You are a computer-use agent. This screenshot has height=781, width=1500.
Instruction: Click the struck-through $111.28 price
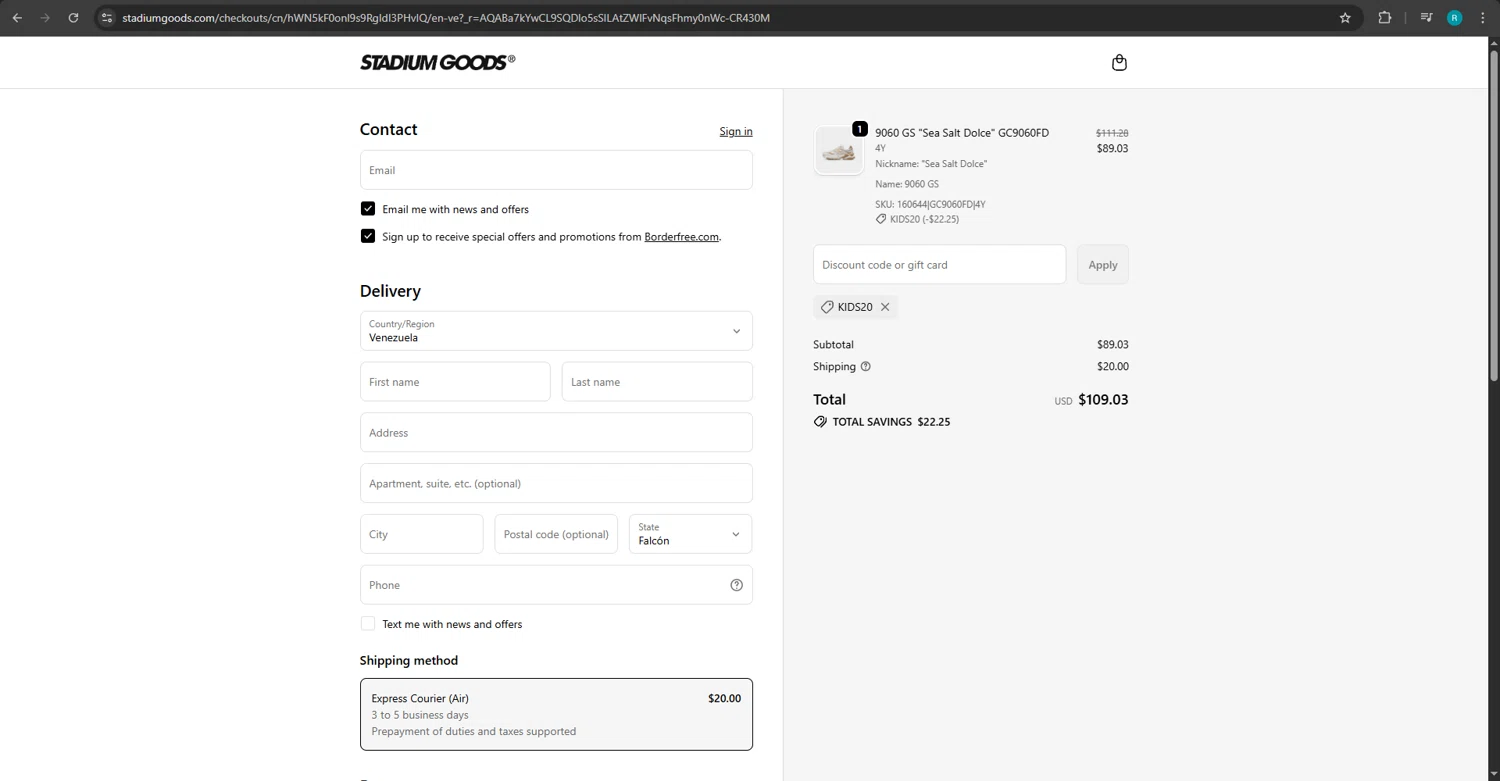[1112, 133]
